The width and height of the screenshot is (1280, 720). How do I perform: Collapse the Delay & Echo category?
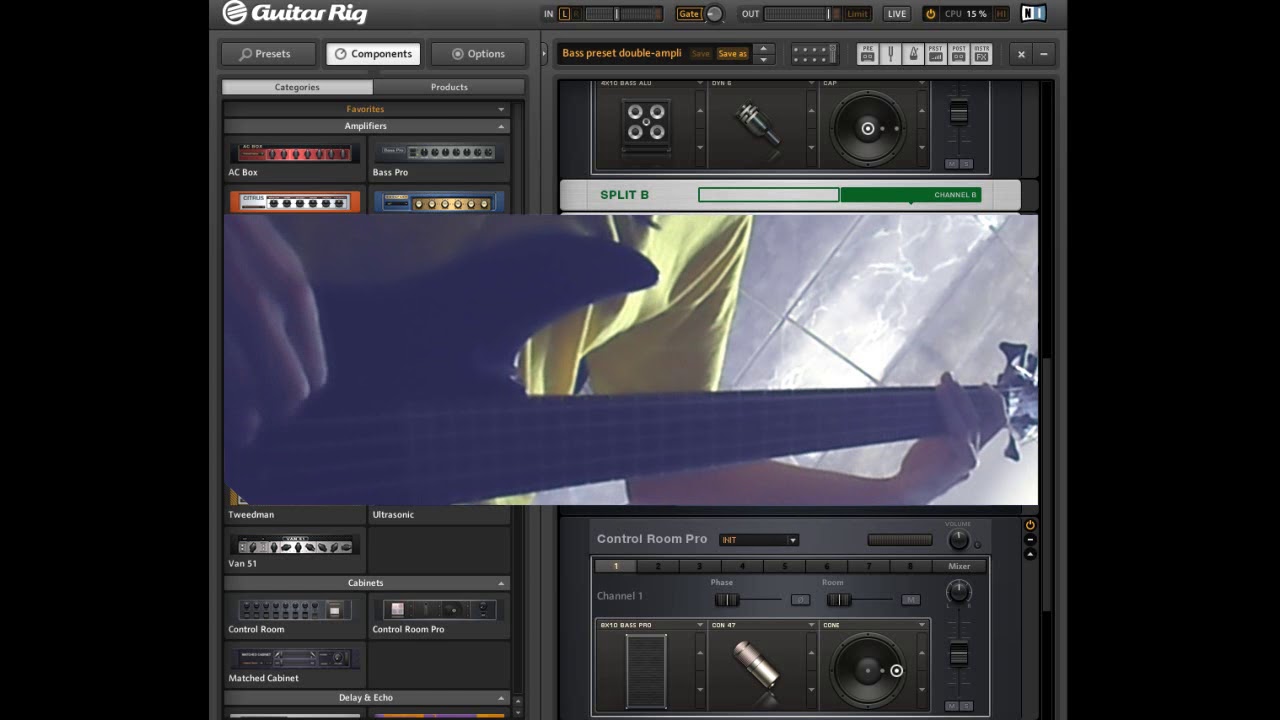point(501,698)
